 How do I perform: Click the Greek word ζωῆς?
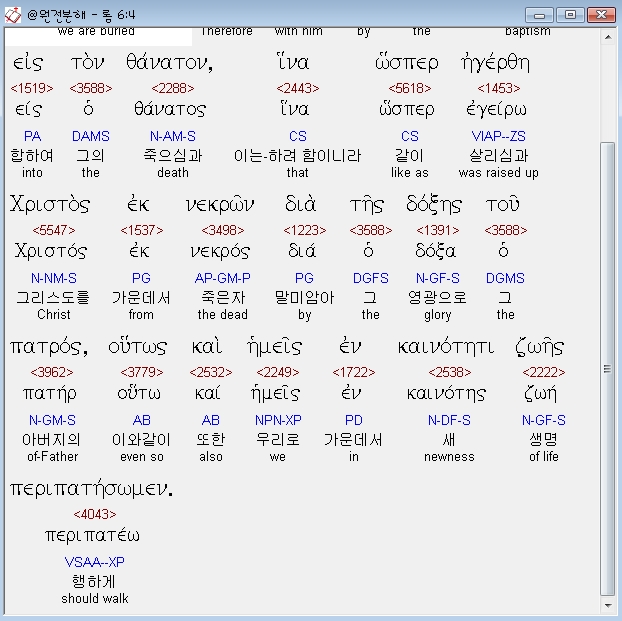539,347
